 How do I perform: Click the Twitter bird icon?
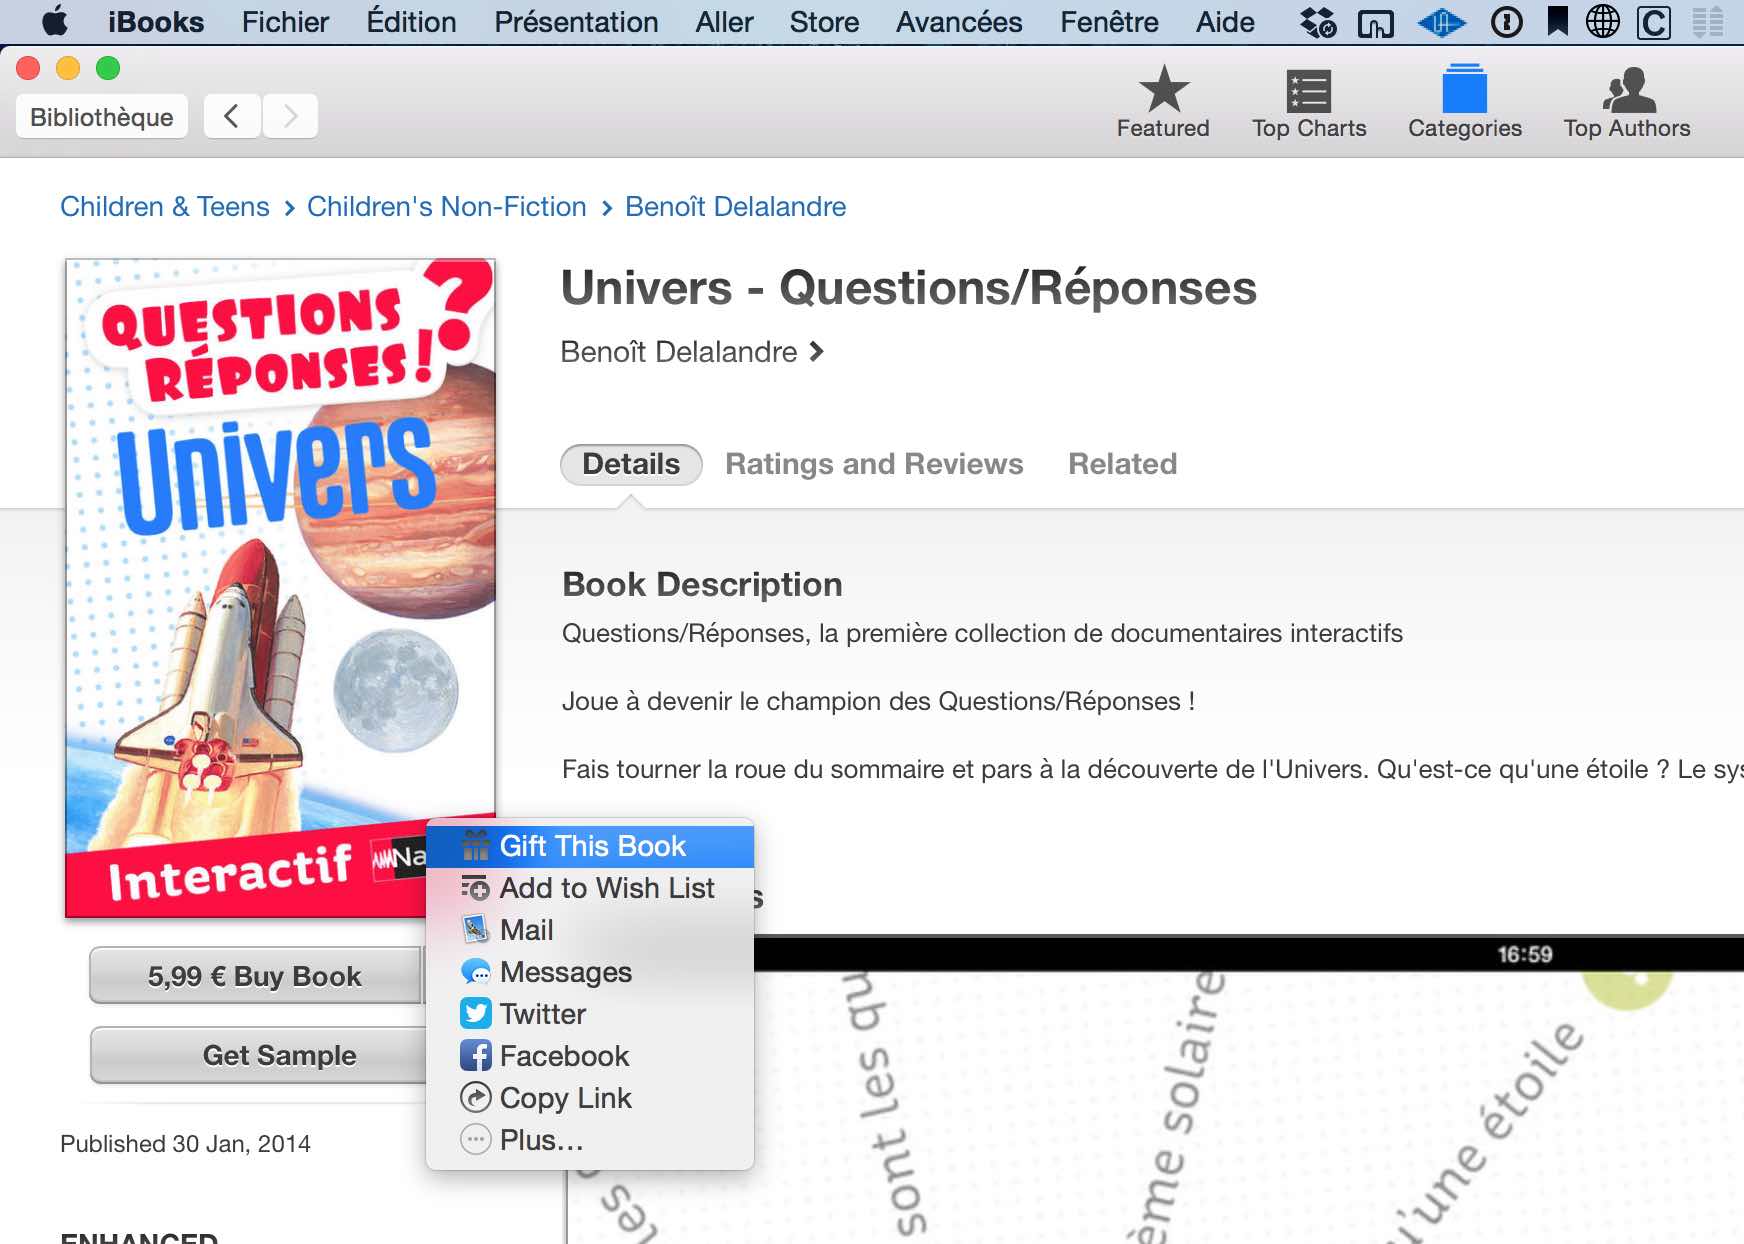[x=475, y=1013]
